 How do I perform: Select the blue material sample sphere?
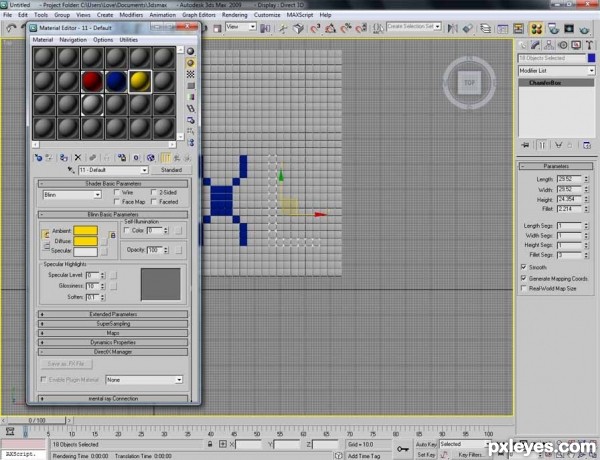[x=116, y=81]
